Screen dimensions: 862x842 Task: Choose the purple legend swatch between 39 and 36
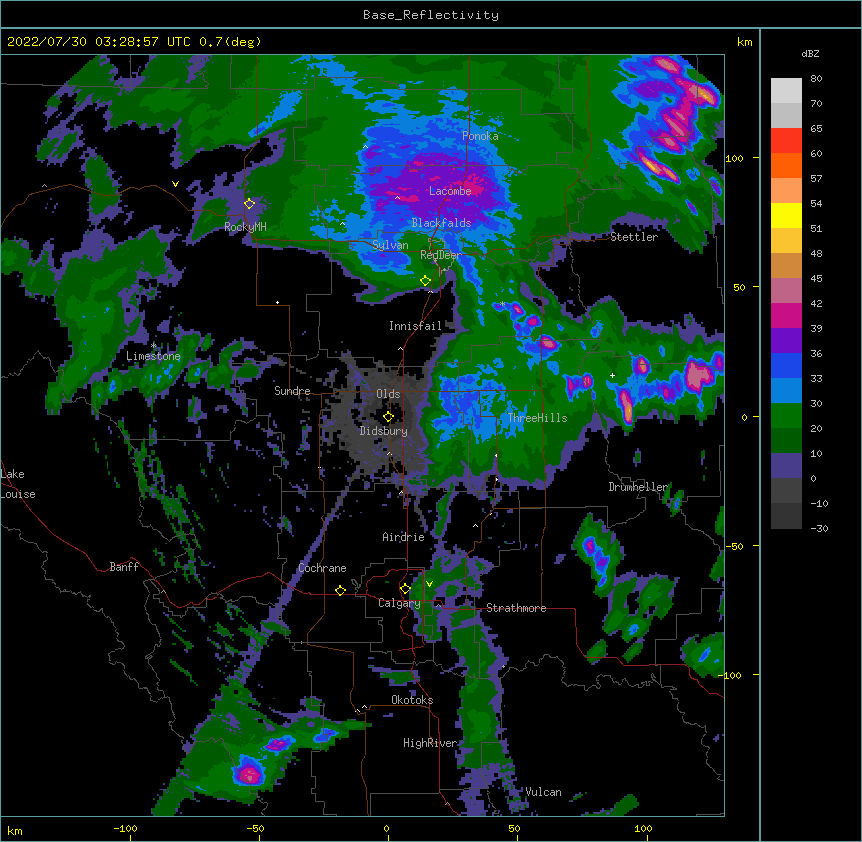pos(786,341)
